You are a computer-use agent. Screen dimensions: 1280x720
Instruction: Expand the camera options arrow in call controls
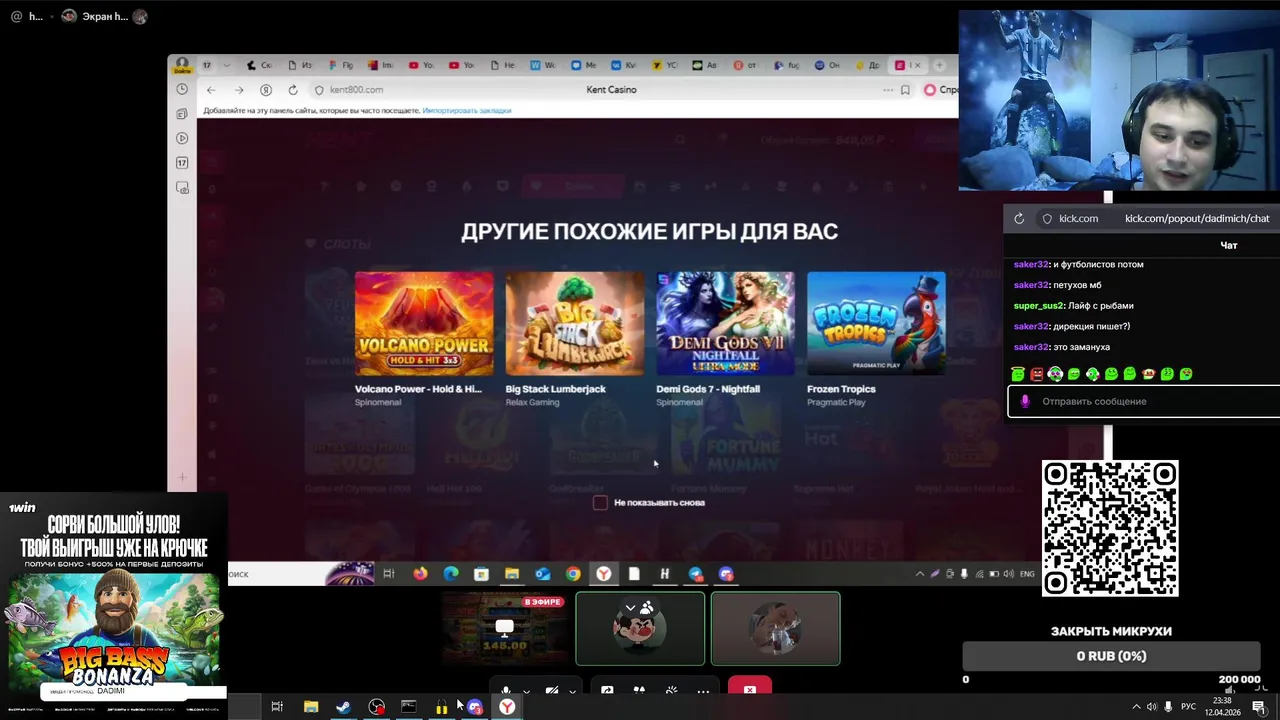click(x=572, y=691)
